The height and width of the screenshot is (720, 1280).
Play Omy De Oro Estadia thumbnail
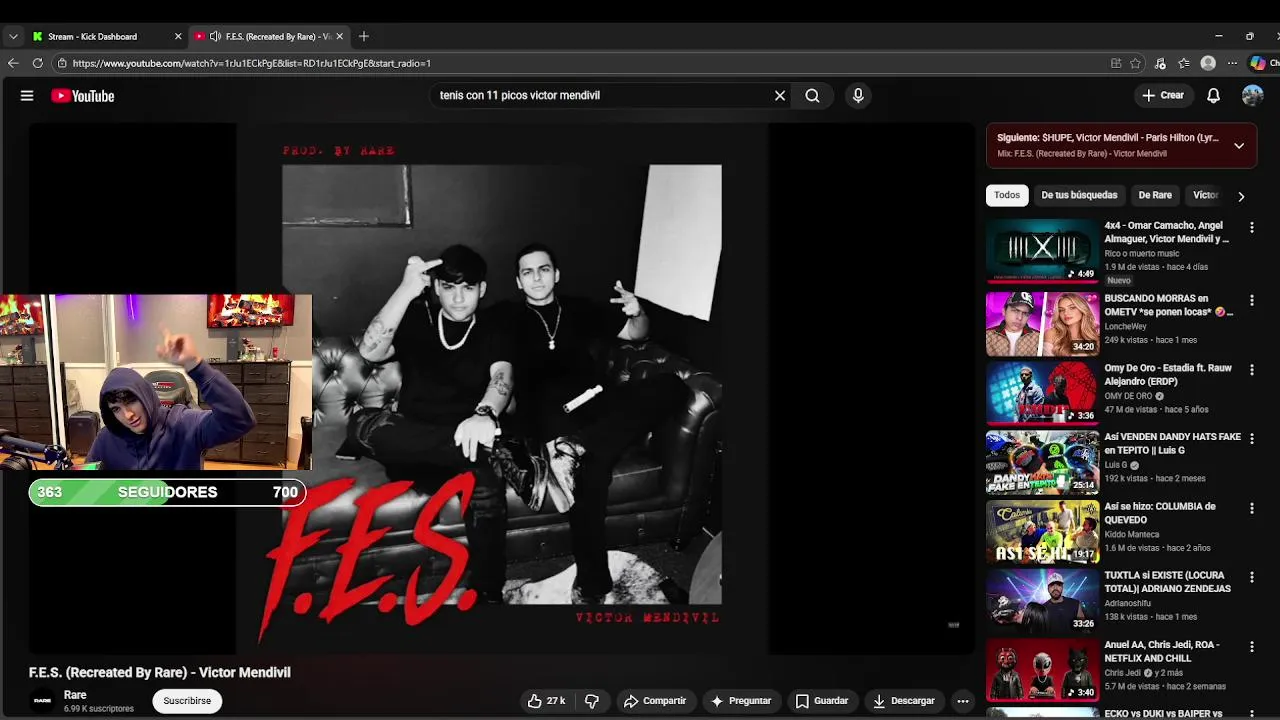click(1042, 393)
